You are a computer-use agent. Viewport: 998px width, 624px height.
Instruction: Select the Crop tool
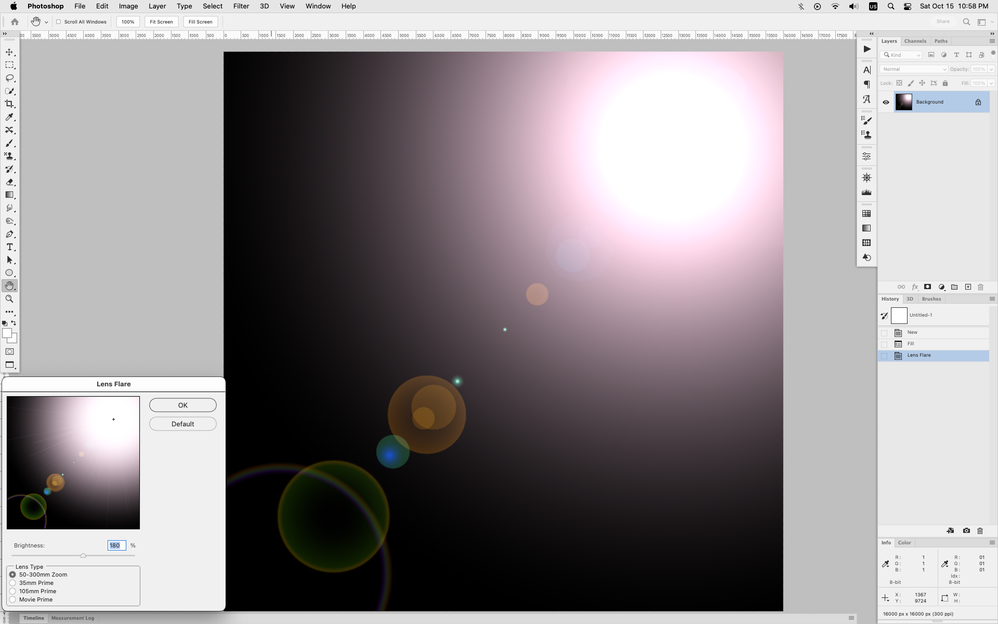point(10,102)
